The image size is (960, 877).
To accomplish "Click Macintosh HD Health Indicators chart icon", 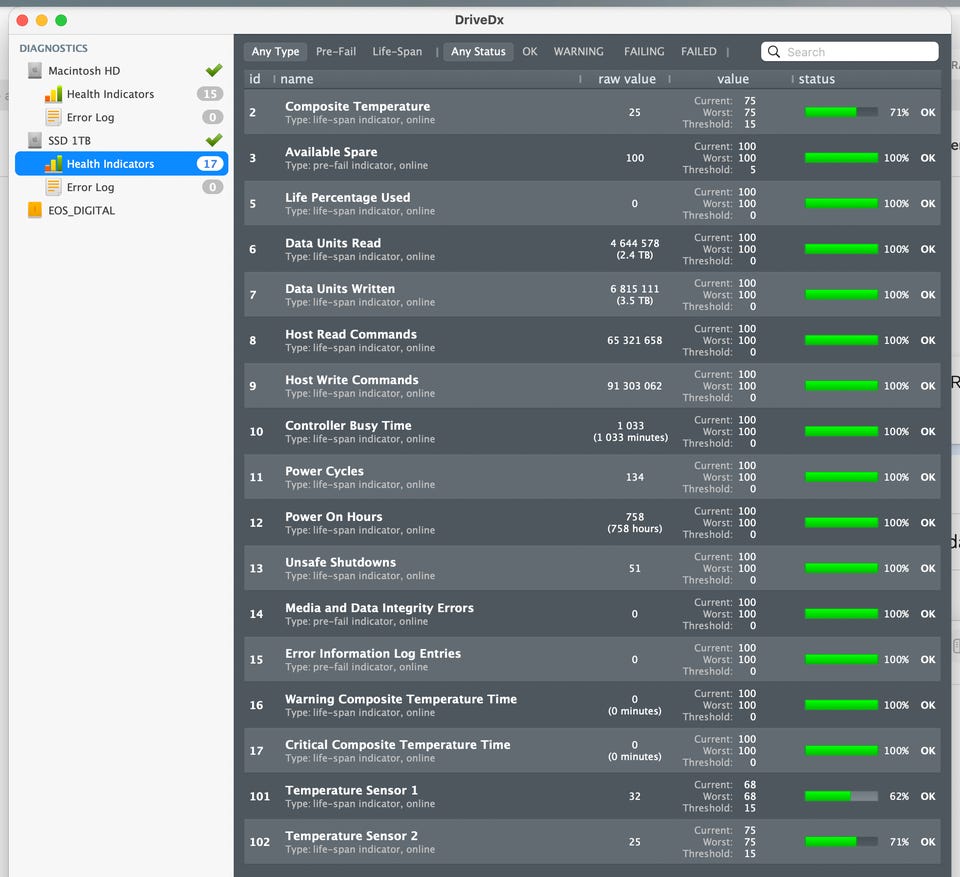I will (x=54, y=94).
